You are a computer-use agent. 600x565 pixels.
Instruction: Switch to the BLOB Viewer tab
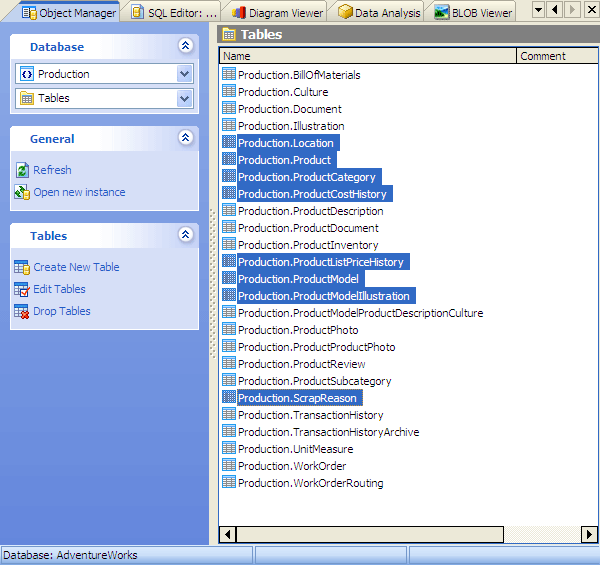(473, 13)
